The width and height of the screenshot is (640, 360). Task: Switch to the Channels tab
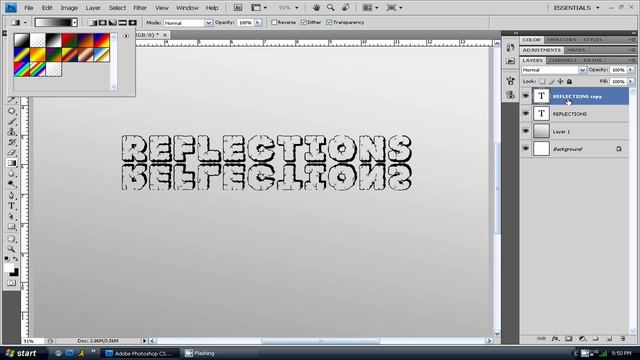coord(562,60)
